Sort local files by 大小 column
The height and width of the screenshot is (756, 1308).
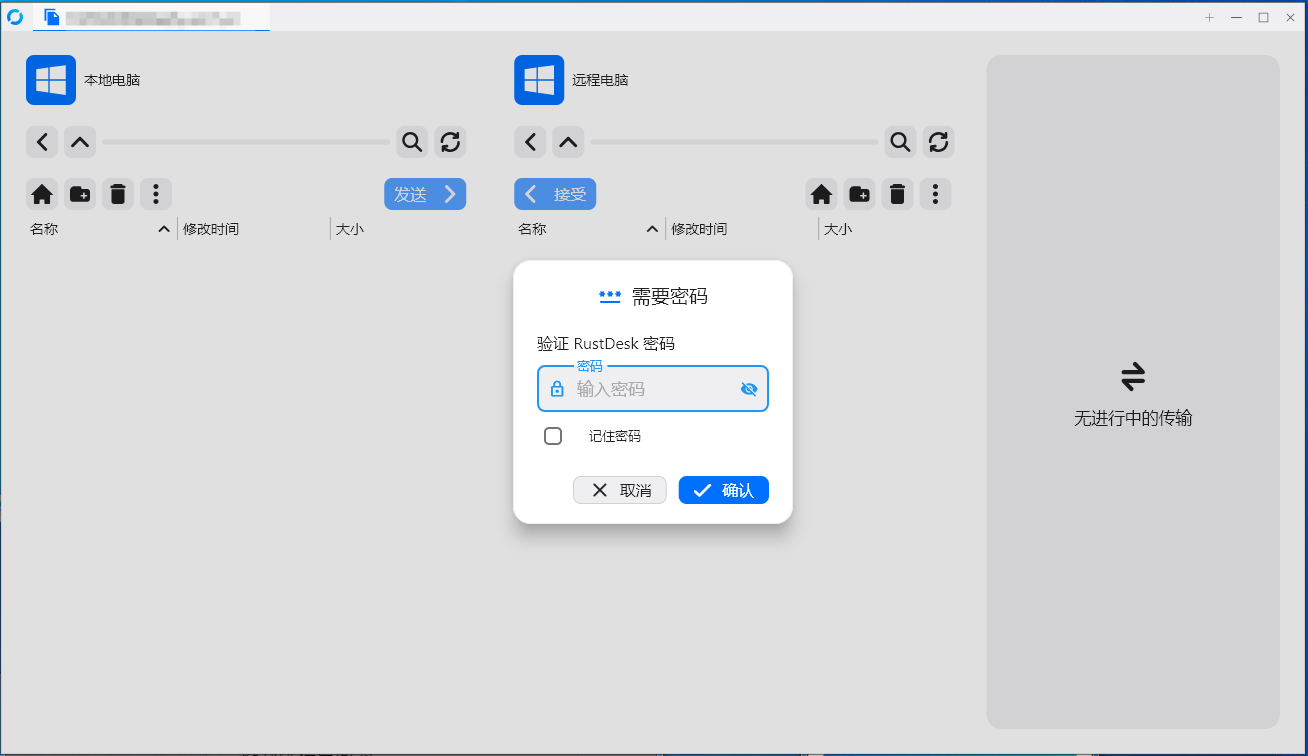pyautogui.click(x=349, y=229)
